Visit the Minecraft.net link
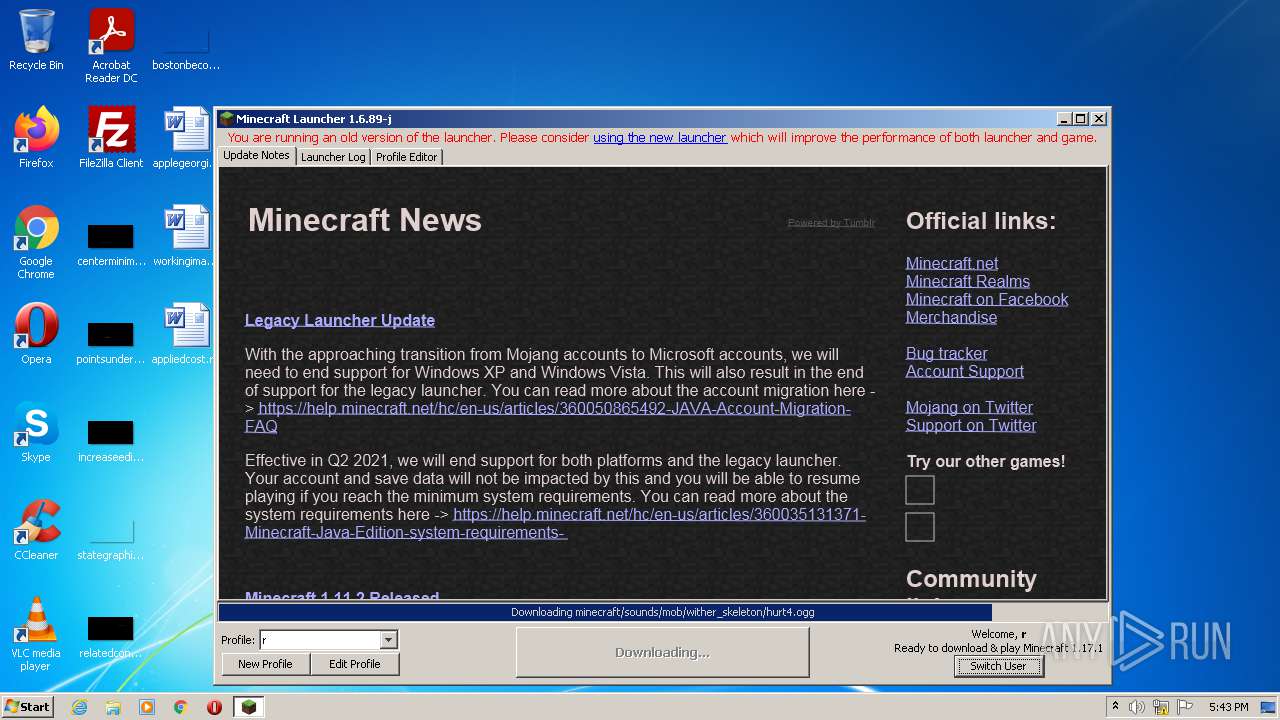 click(x=952, y=263)
